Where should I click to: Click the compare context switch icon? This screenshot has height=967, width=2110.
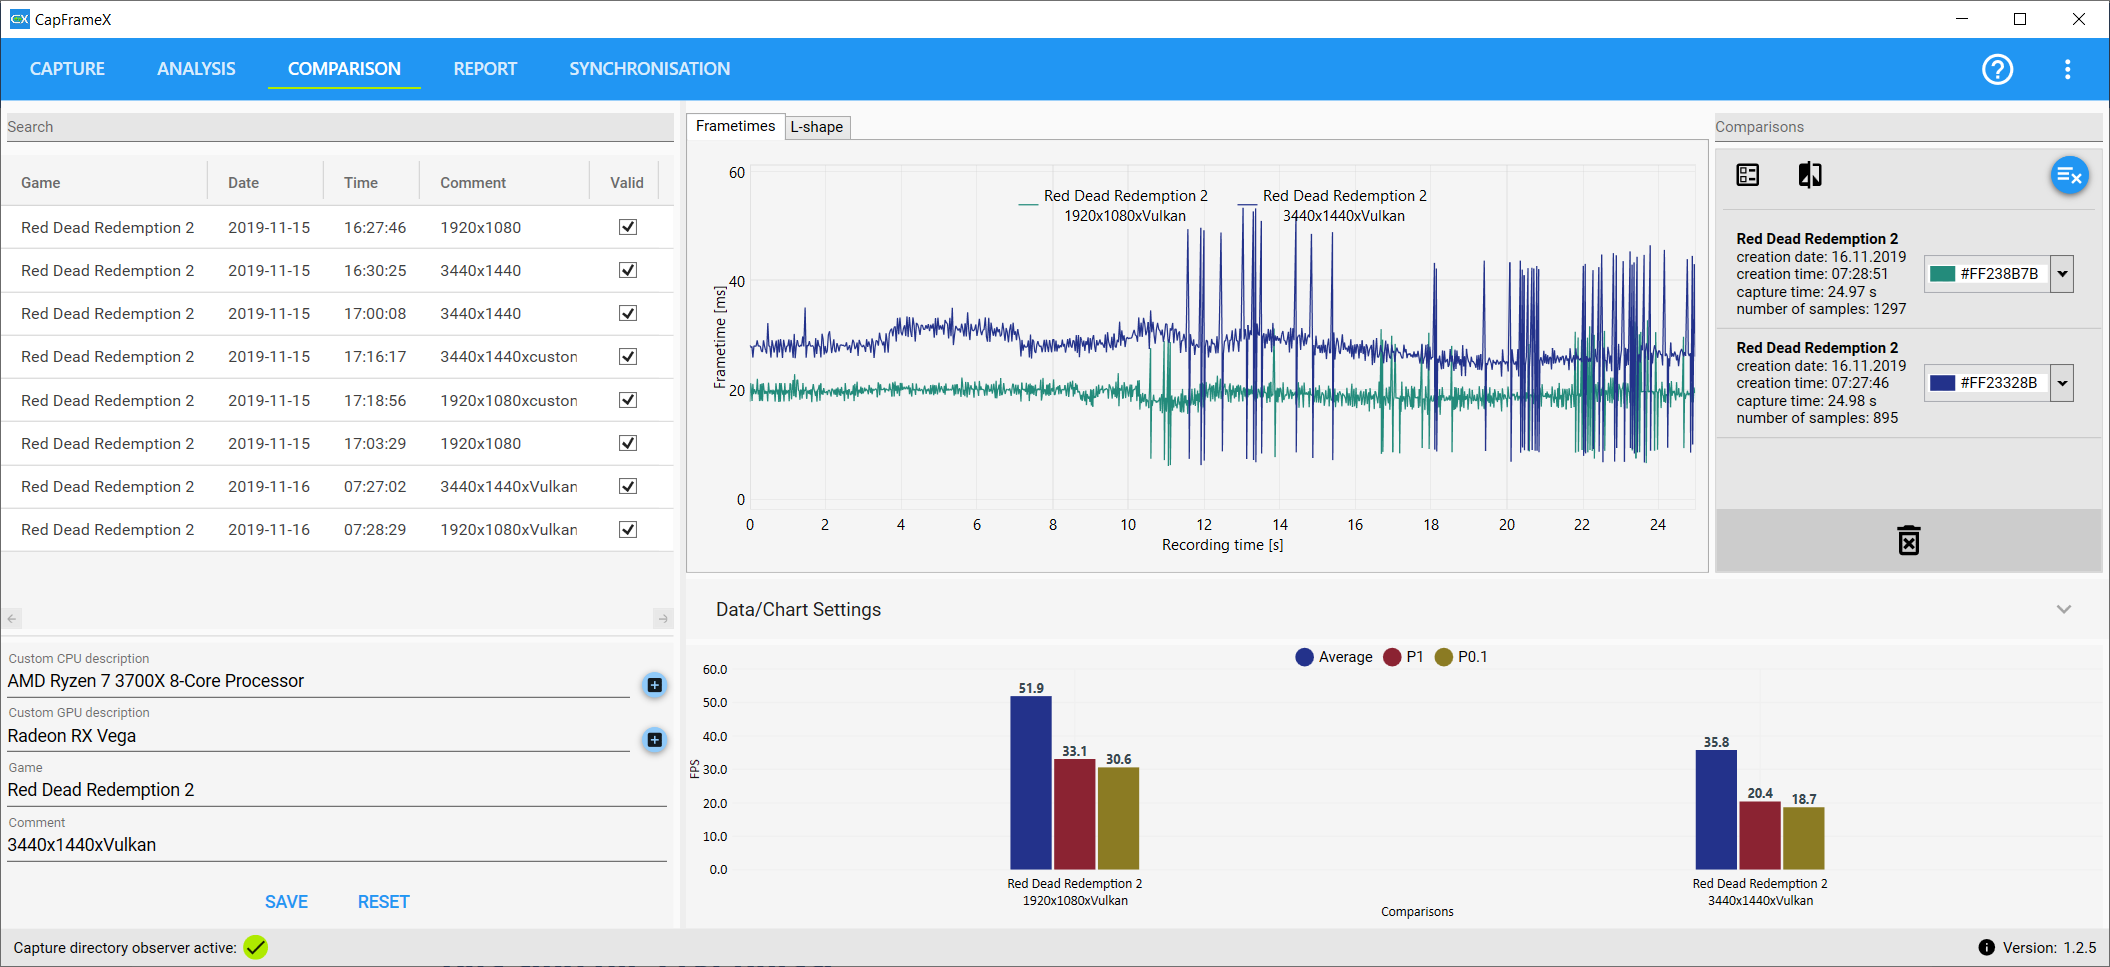pos(1809,175)
